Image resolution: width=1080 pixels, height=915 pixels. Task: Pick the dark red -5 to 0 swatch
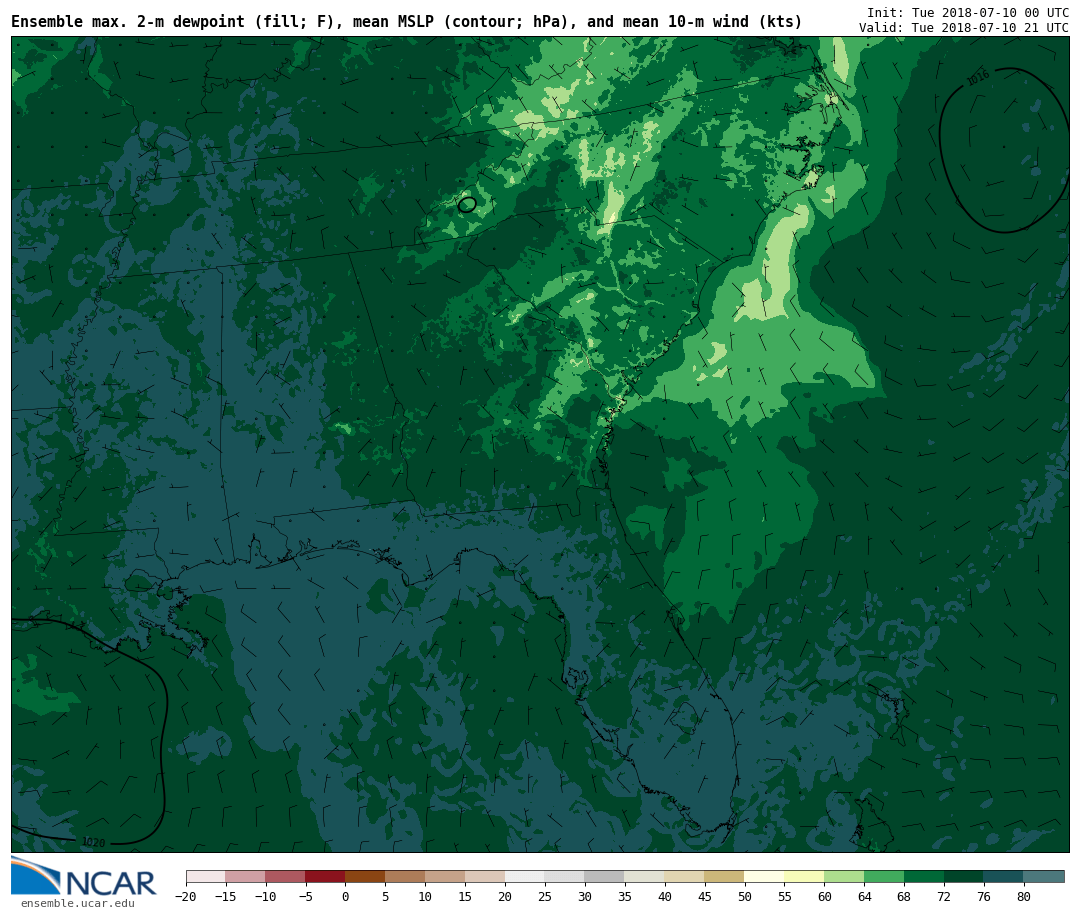[325, 877]
